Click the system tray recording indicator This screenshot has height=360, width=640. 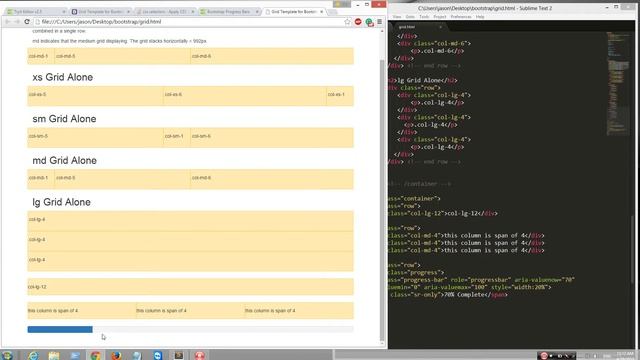point(544,356)
